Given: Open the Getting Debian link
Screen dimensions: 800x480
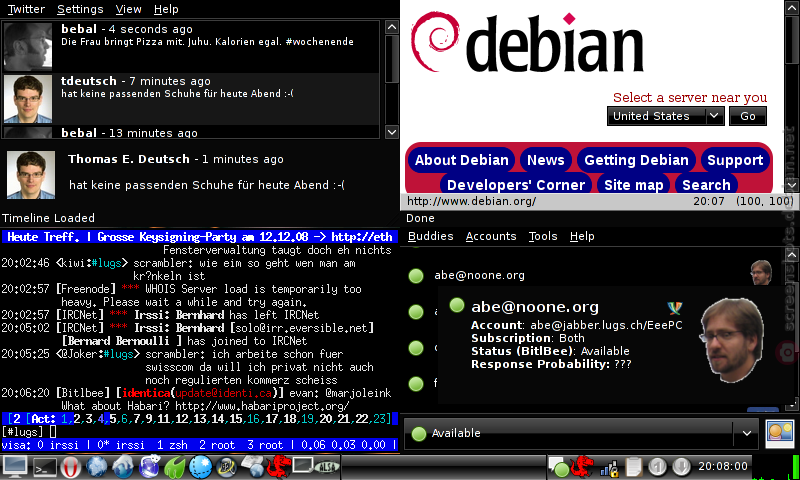Looking at the screenshot, I should (636, 160).
